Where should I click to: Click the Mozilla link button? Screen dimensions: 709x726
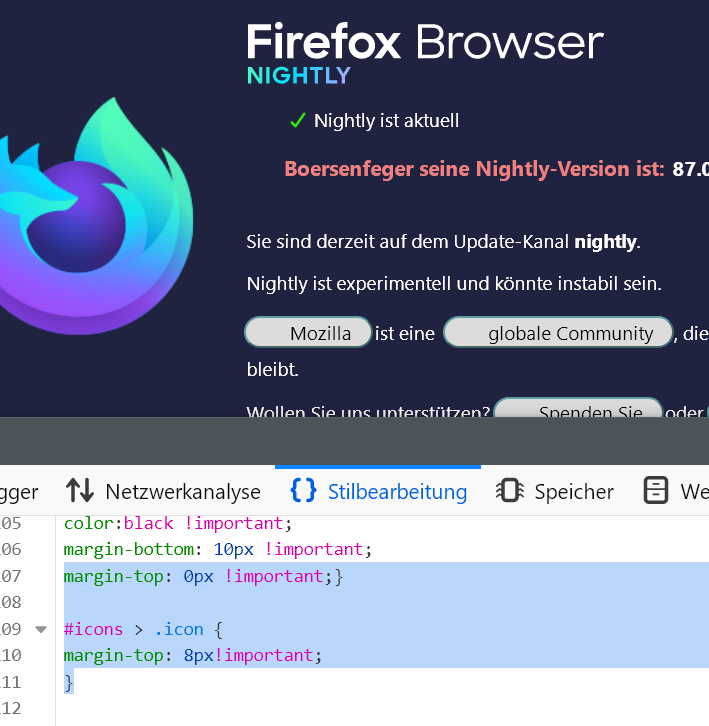308,332
